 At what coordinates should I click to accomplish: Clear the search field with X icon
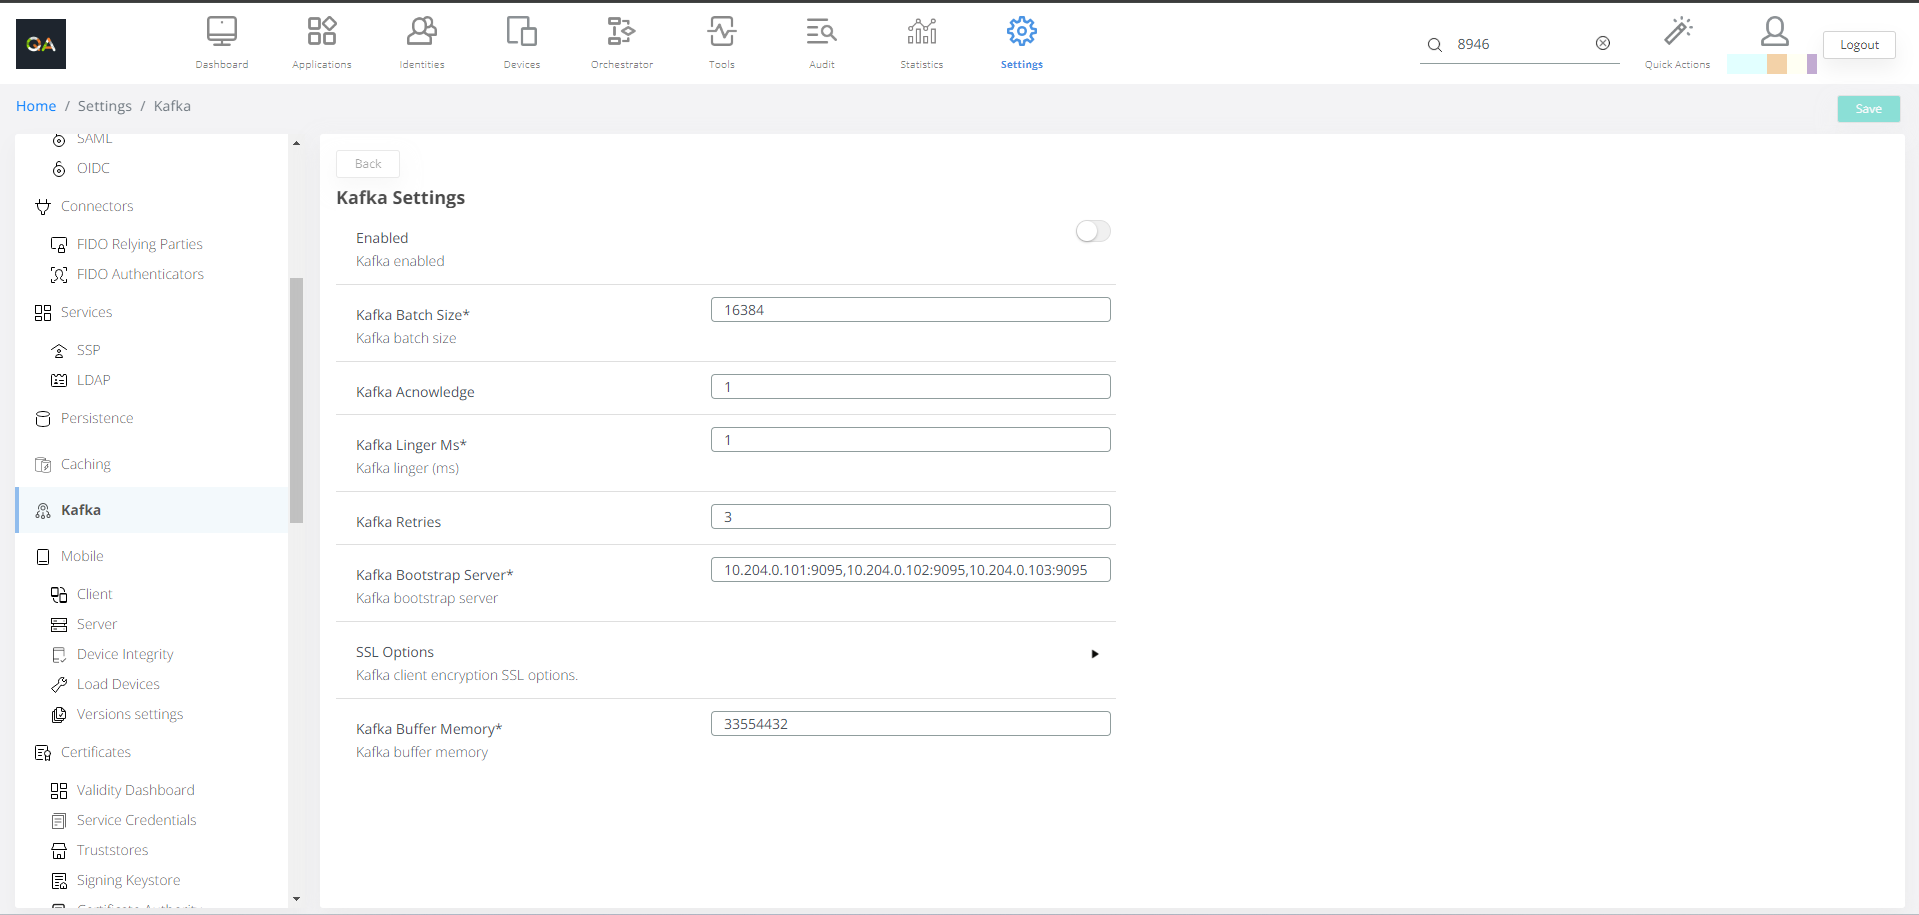pyautogui.click(x=1603, y=43)
